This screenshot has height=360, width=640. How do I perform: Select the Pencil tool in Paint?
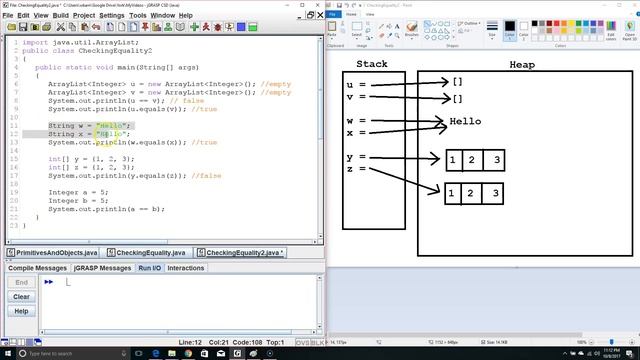pos(381,26)
